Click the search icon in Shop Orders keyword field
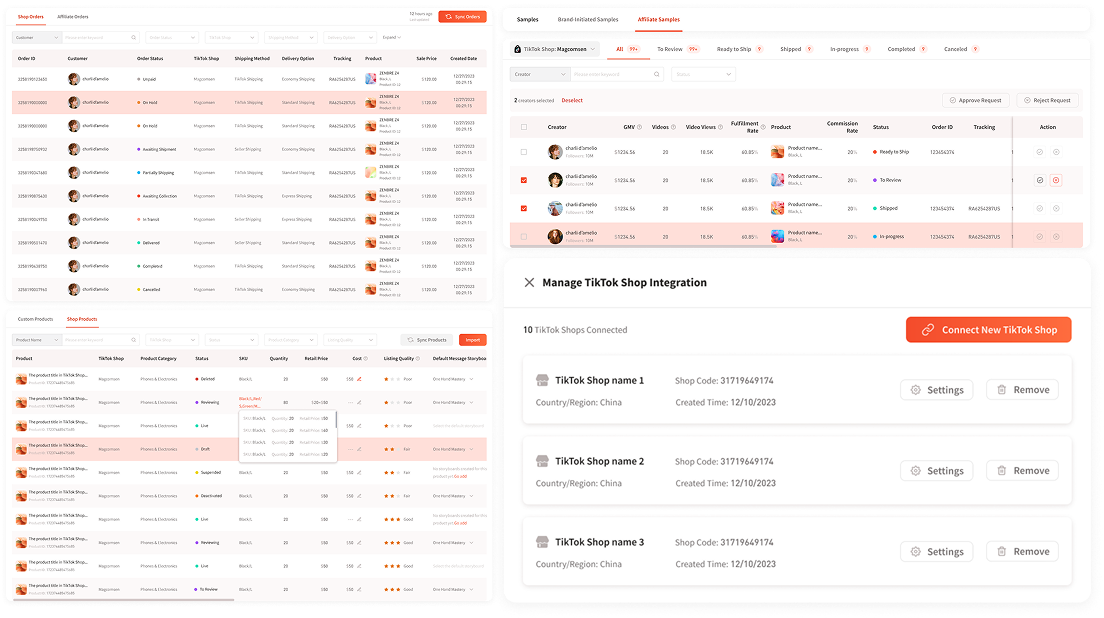 click(134, 37)
